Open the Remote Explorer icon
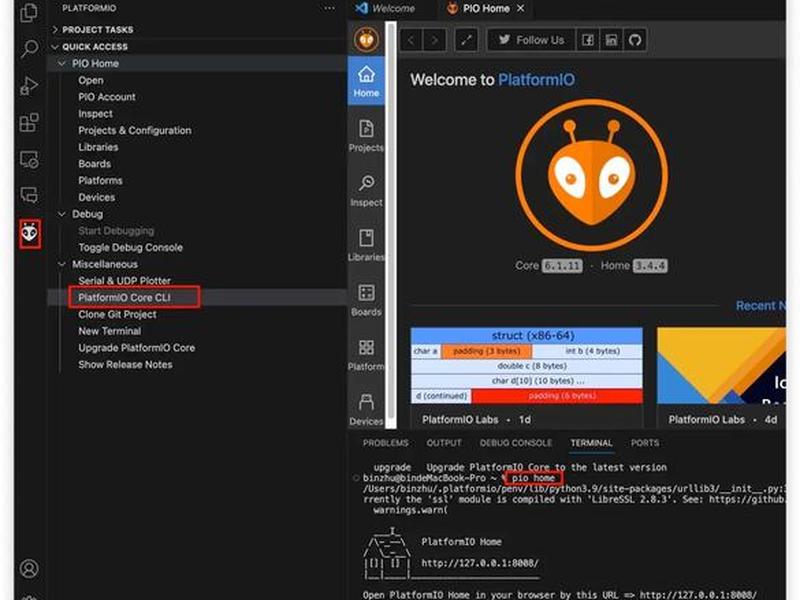The width and height of the screenshot is (800, 600). click(x=29, y=160)
